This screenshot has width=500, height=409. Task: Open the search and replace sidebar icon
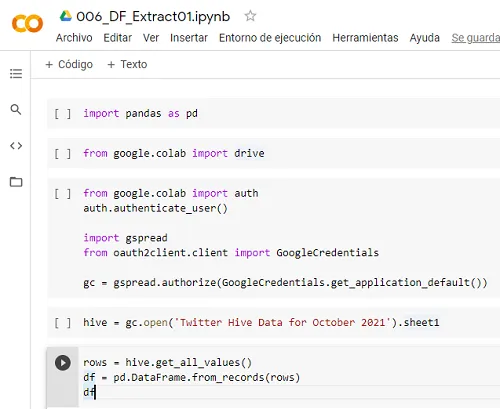pos(16,109)
